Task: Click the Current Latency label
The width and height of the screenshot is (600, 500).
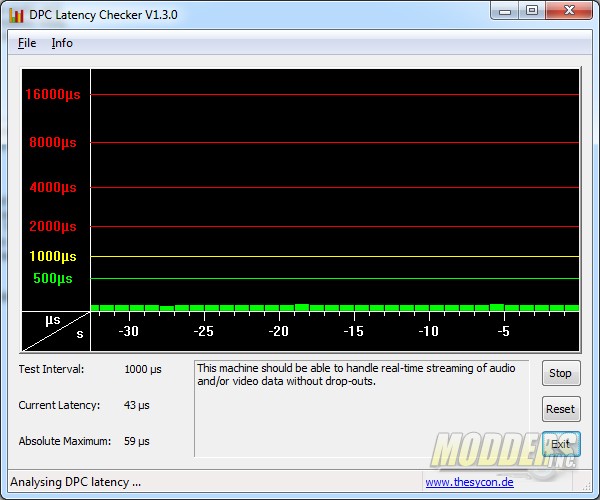Action: (59, 405)
